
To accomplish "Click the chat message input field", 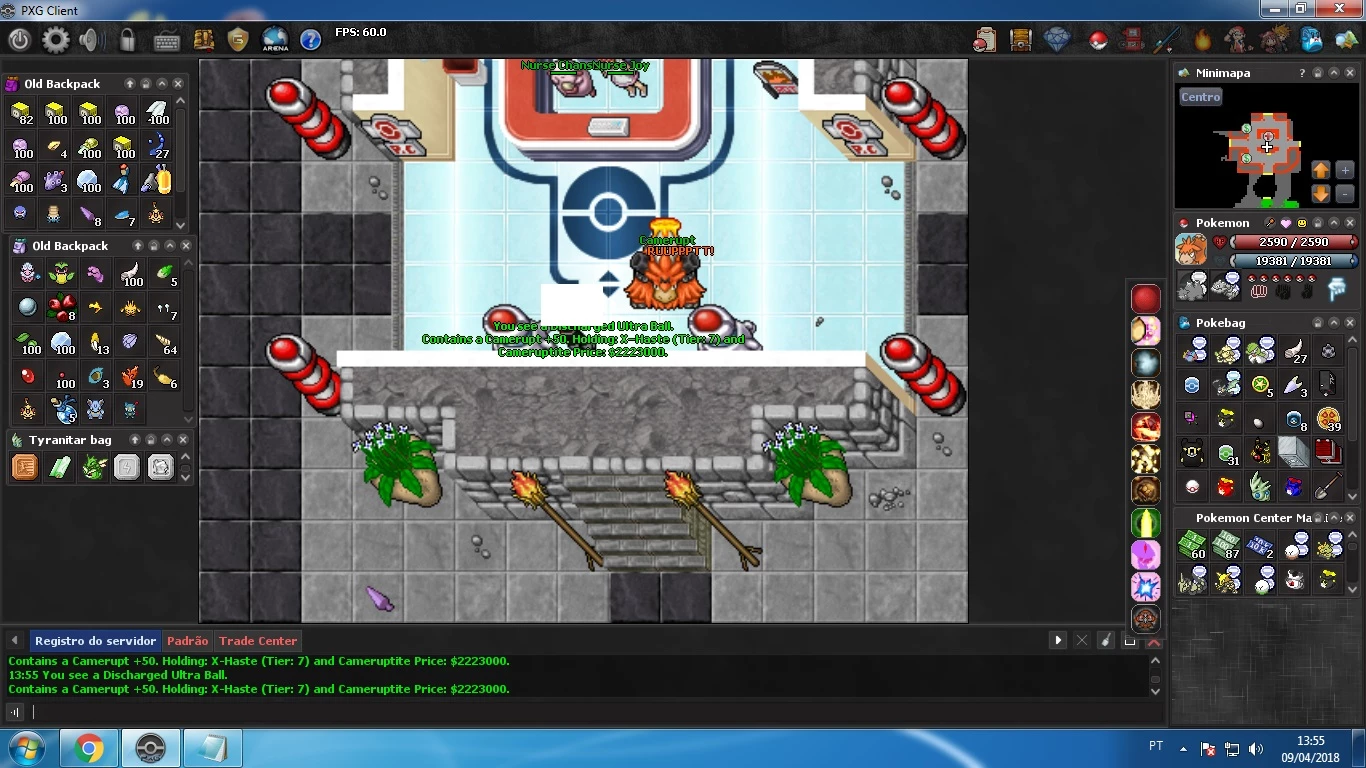I will click(595, 712).
